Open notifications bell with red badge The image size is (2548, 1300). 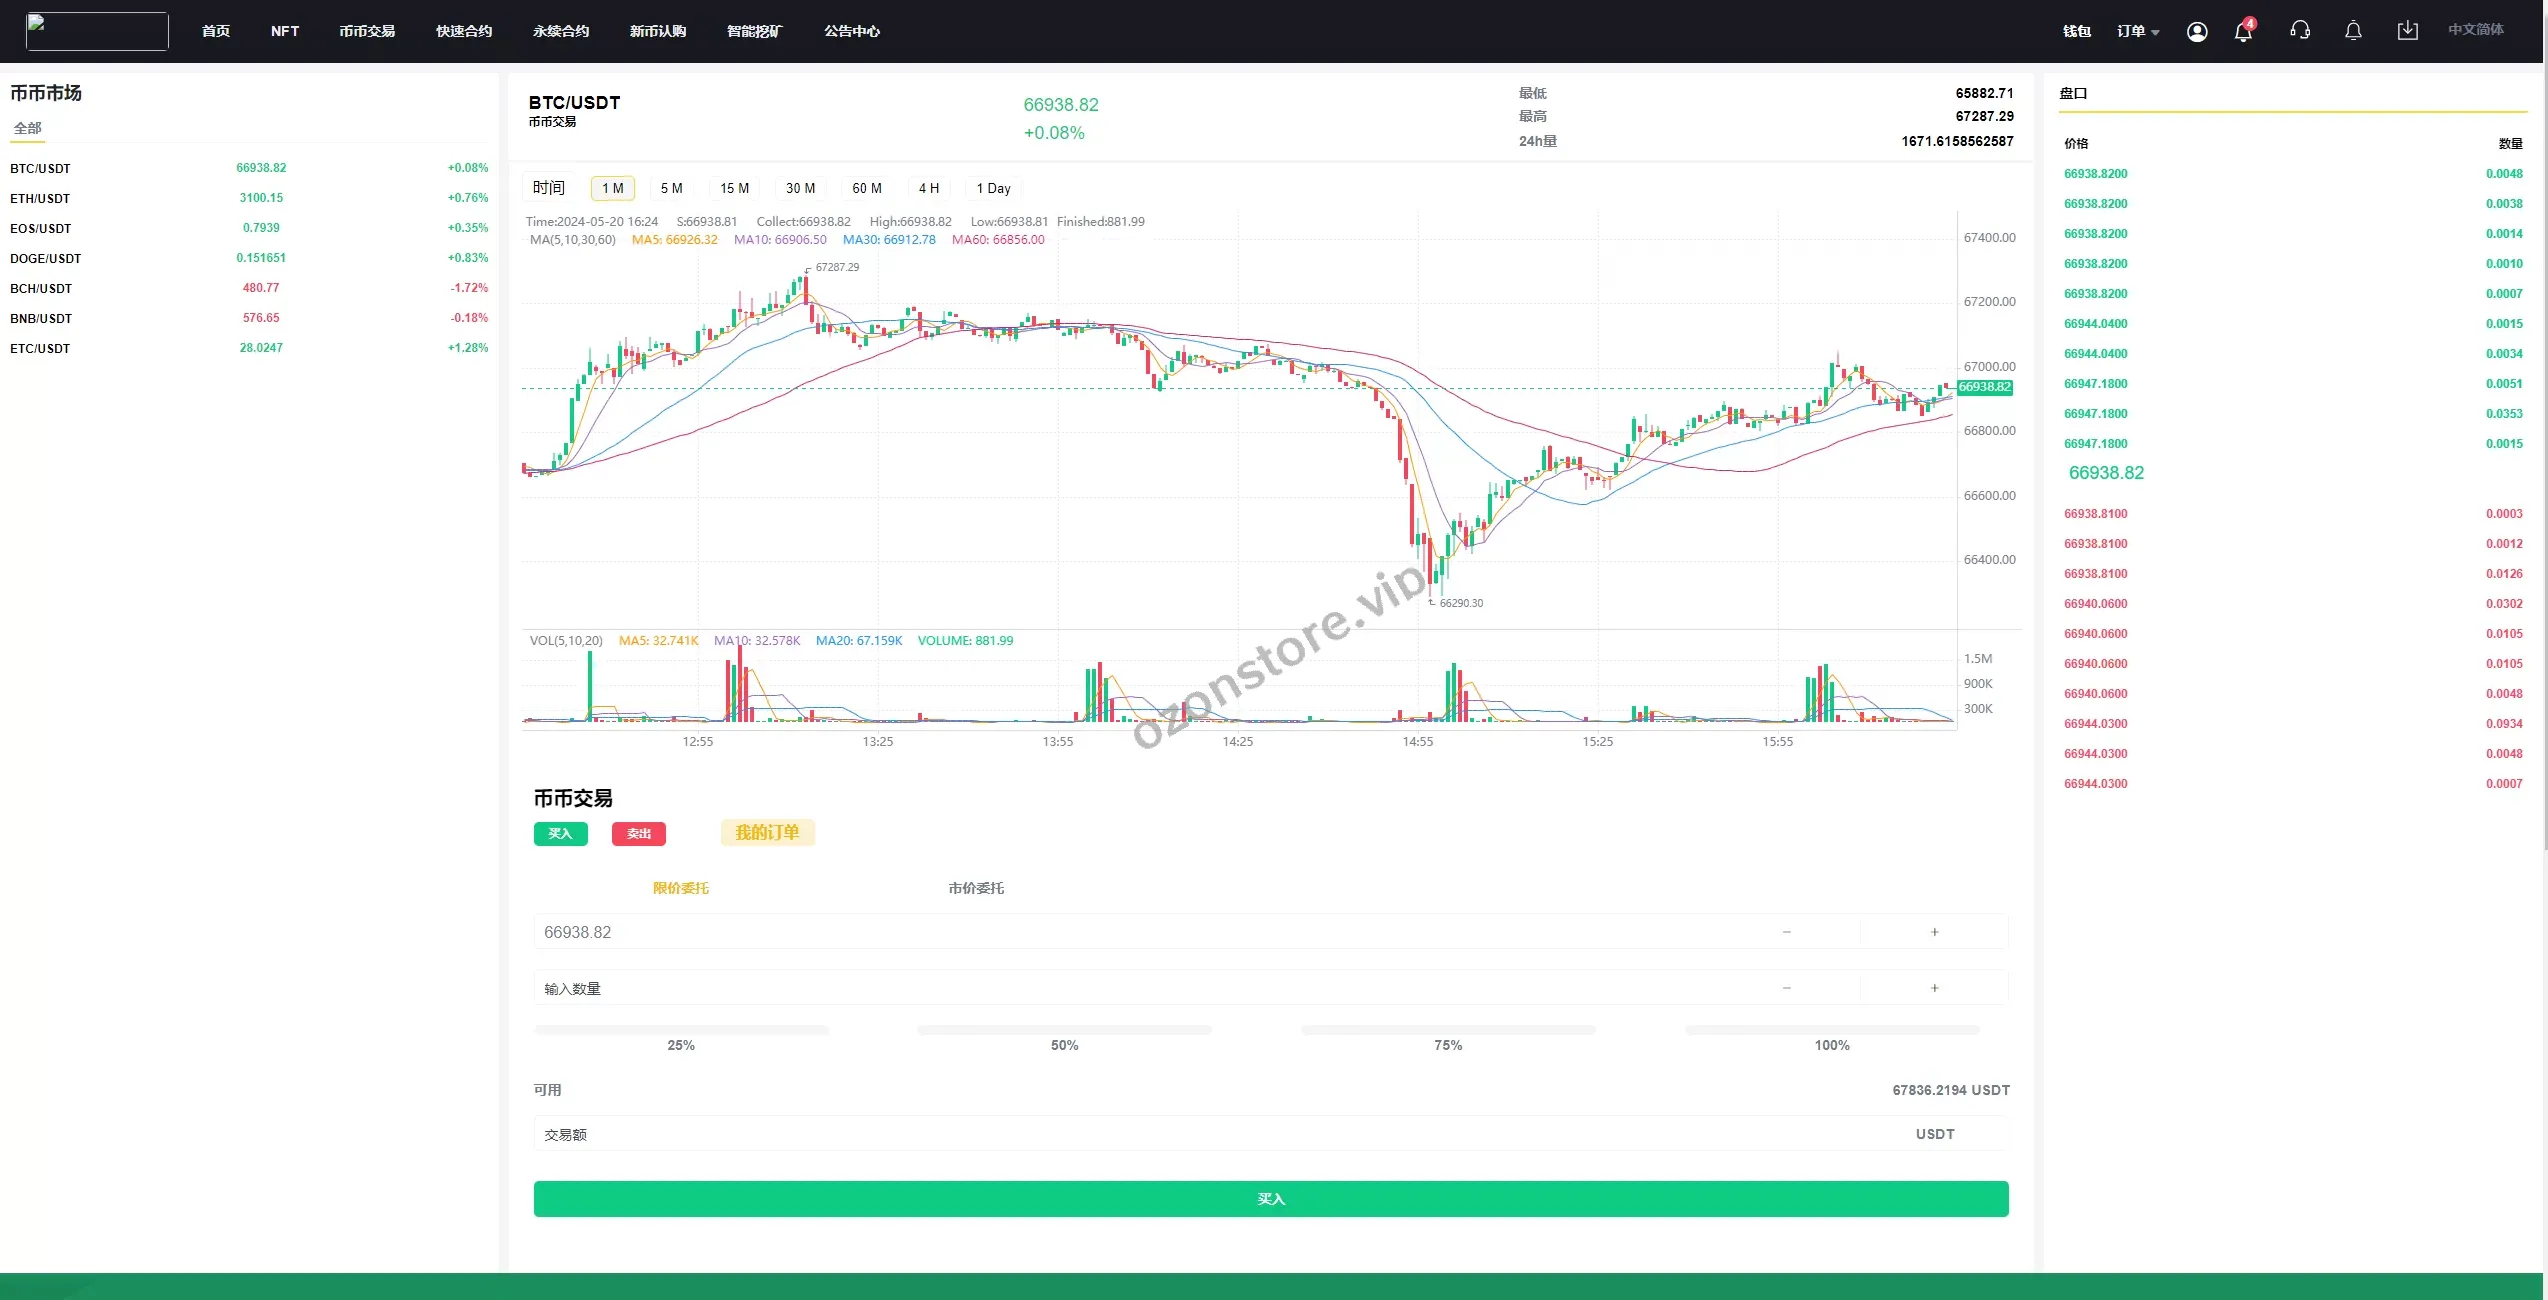(x=2243, y=32)
